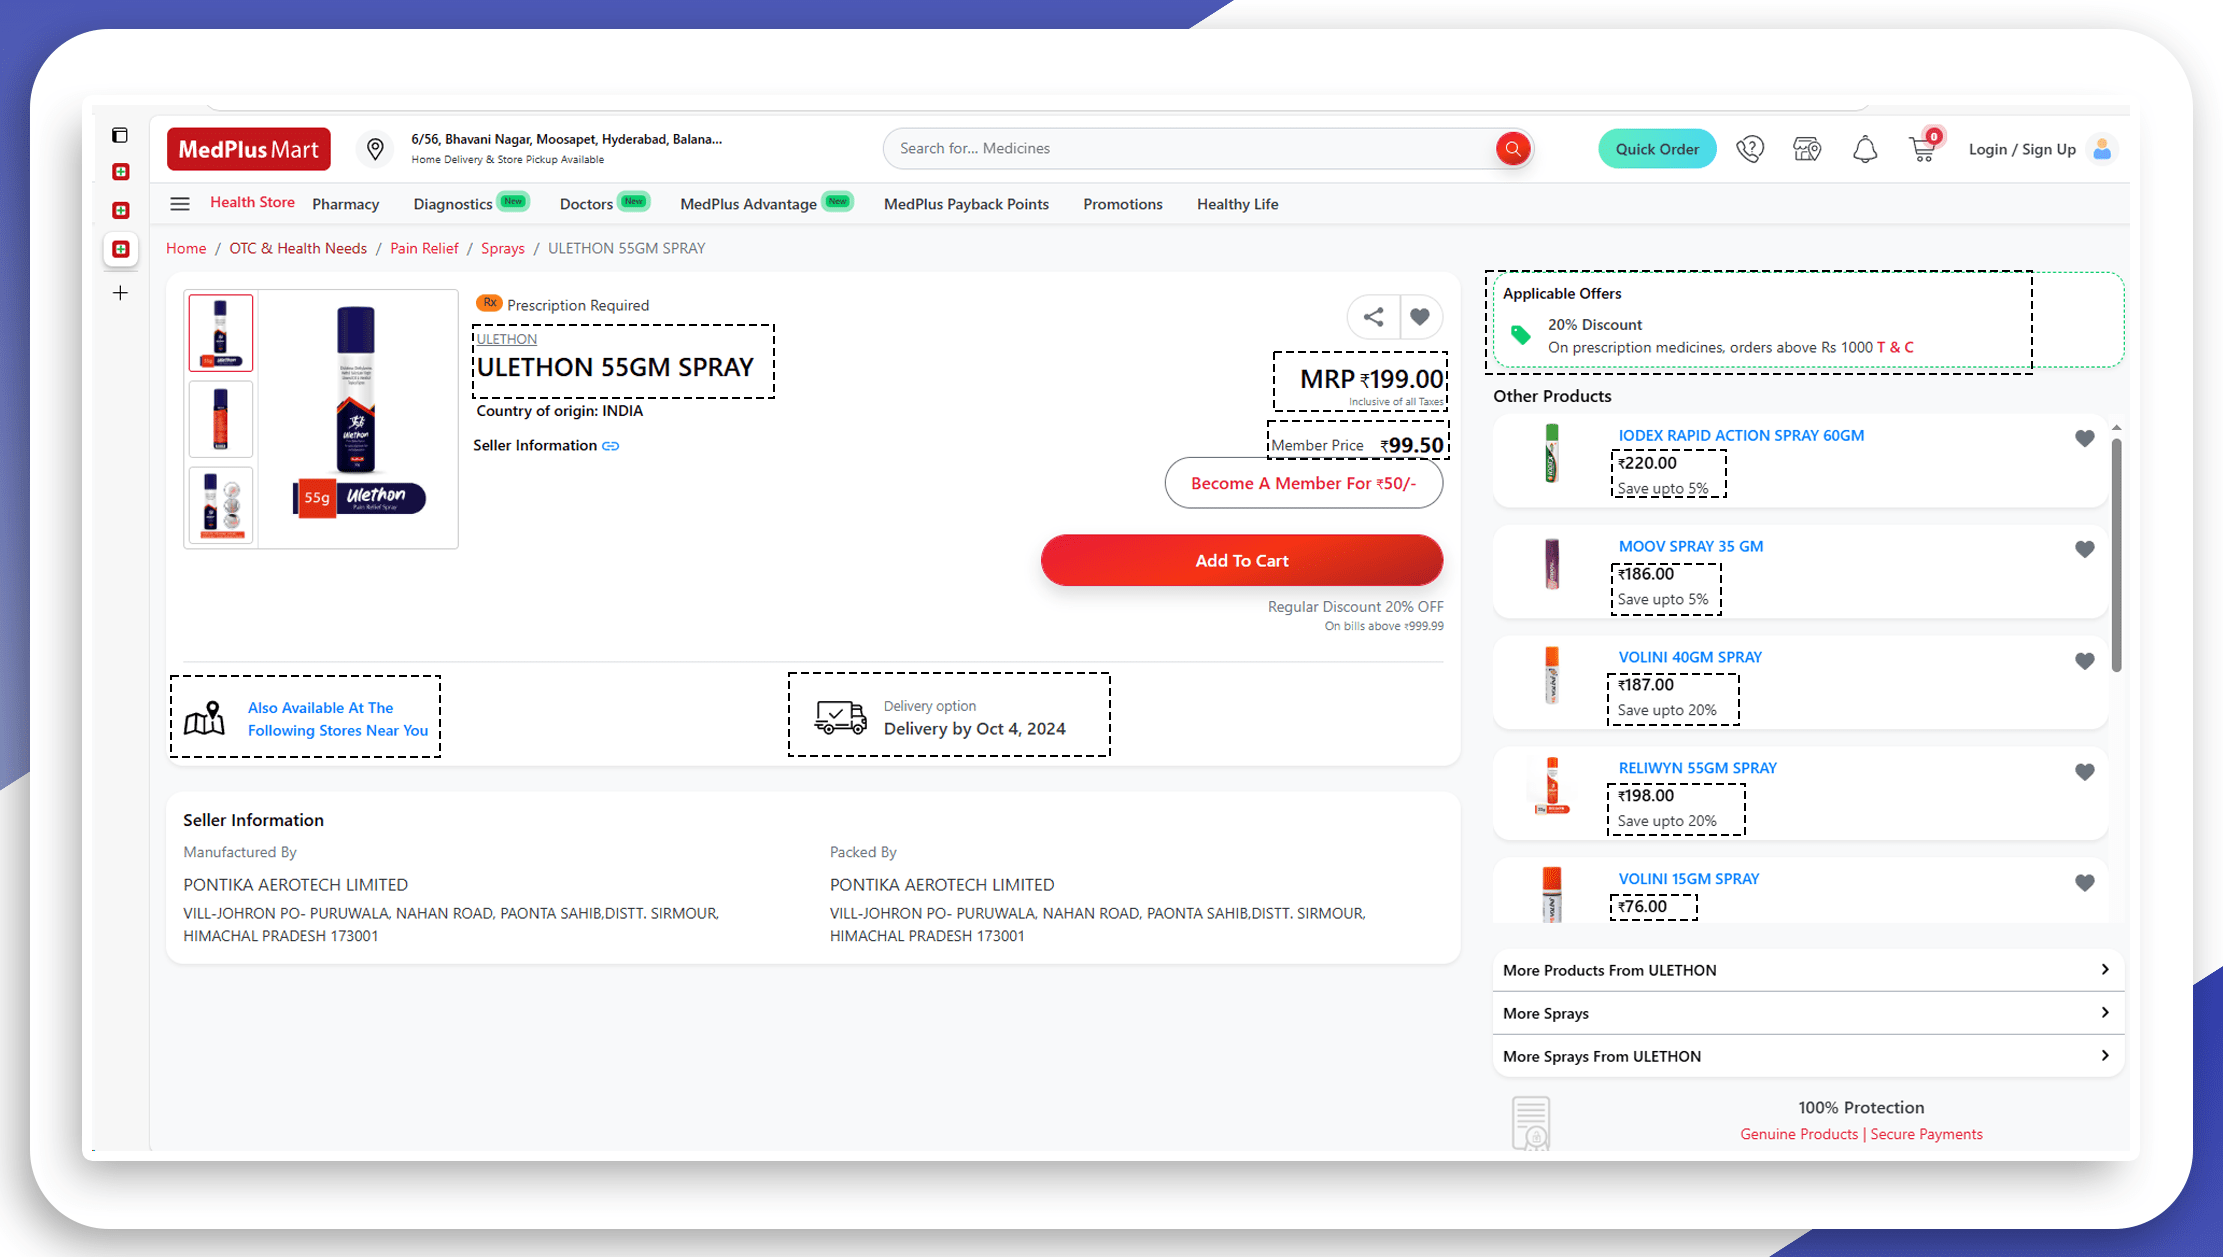This screenshot has height=1257, width=2223.
Task: Click the 100% Protection document icon
Action: 1531,1122
